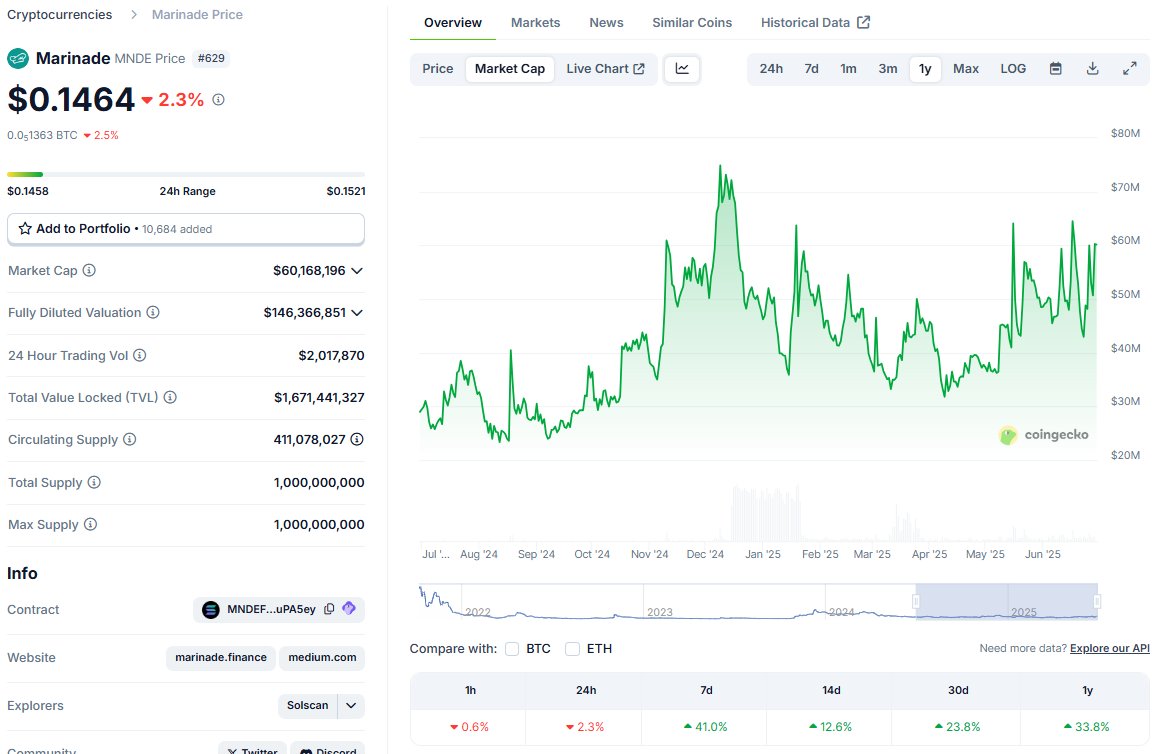This screenshot has width=1159, height=754.
Task: Toggle BTC compare checkbox
Action: point(511,649)
